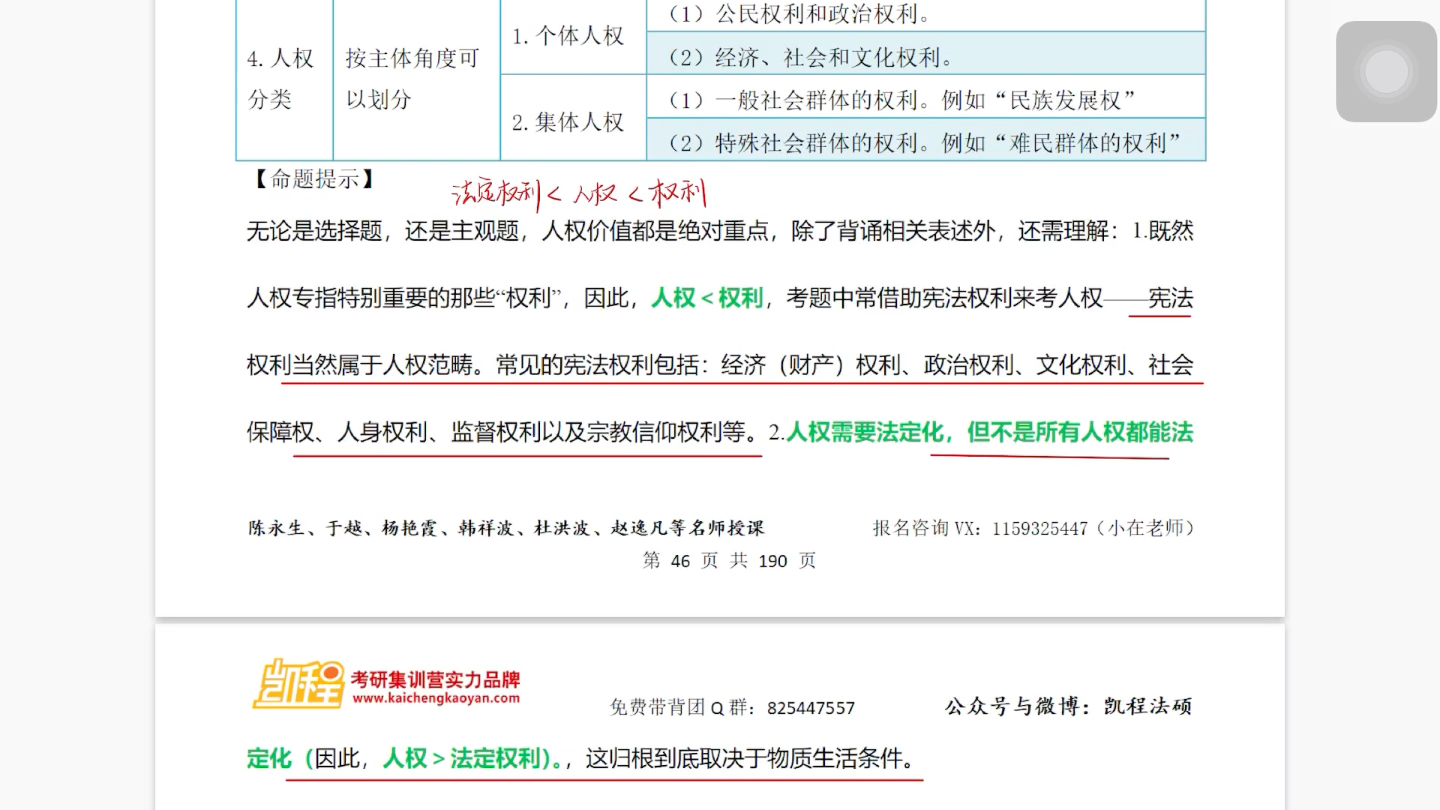This screenshot has height=810, width=1440.
Task: Click the page number '第 46 页 共 190 页'
Action: pos(729,561)
